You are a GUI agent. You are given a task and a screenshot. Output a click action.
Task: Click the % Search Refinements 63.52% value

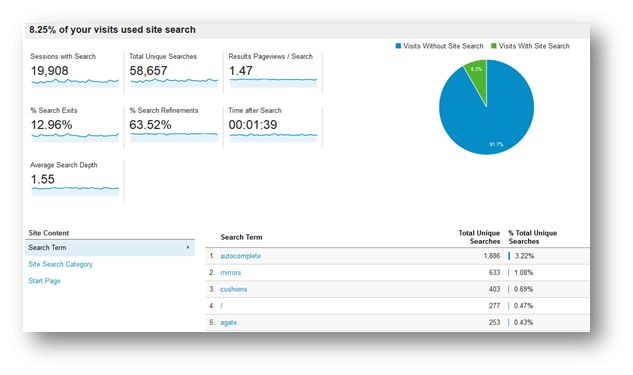(150, 125)
